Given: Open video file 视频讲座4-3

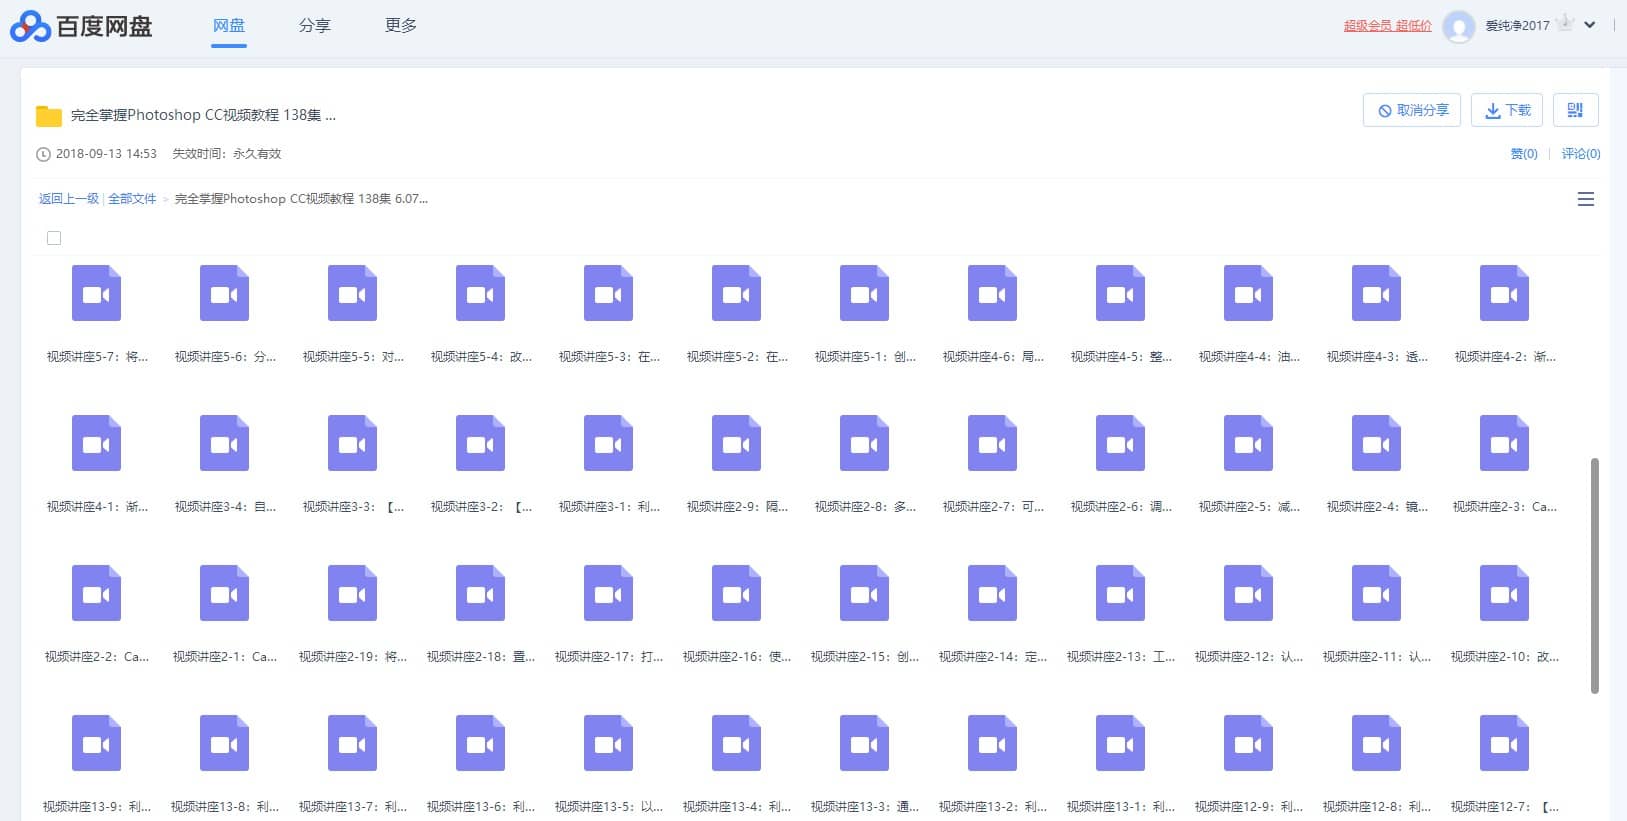Looking at the screenshot, I should [1377, 293].
